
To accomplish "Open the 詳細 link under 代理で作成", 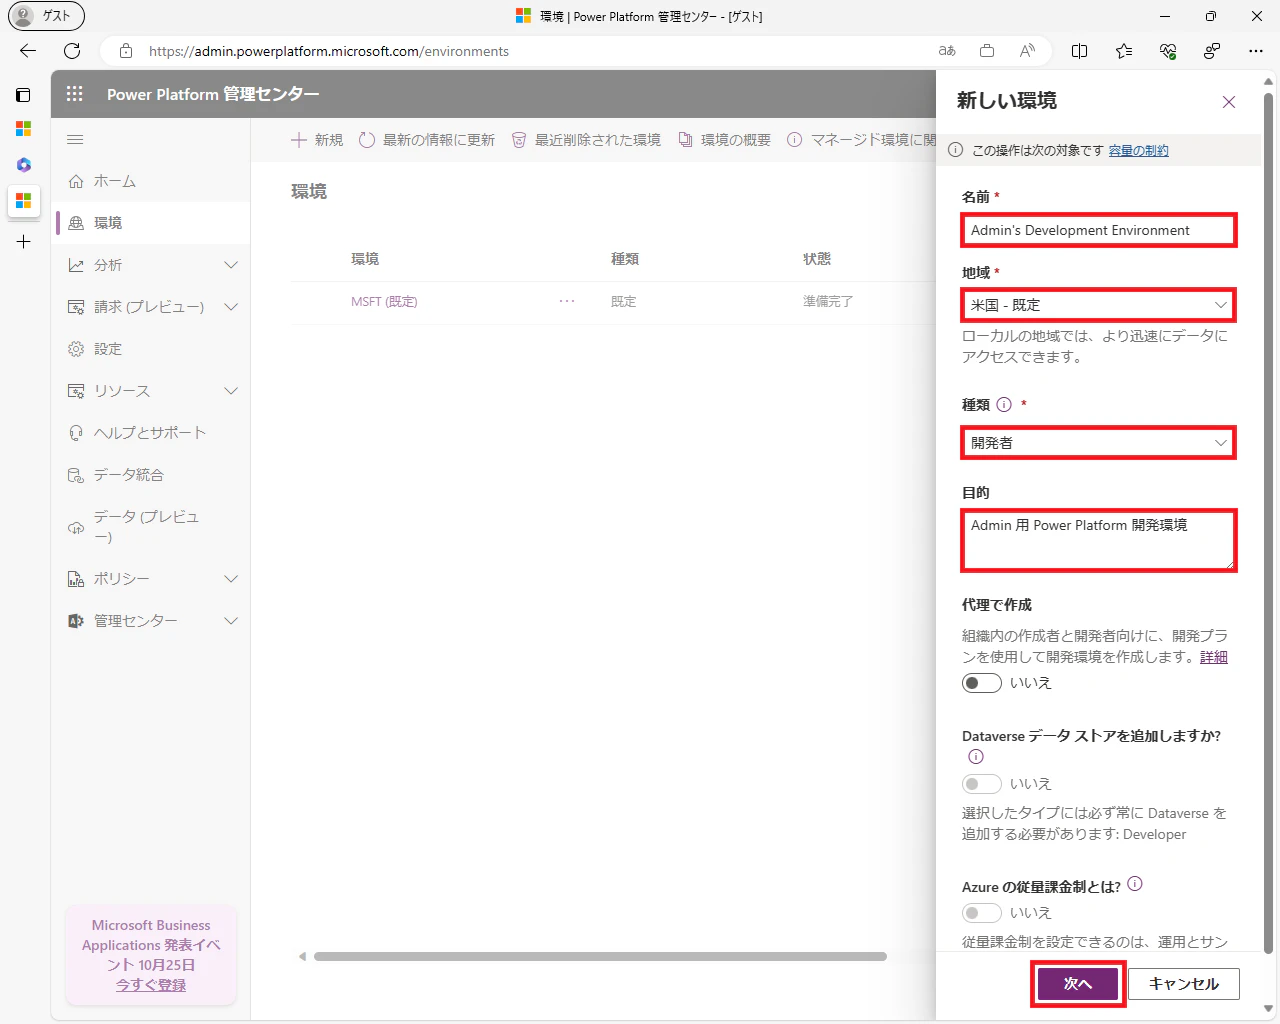I will point(1214,657).
